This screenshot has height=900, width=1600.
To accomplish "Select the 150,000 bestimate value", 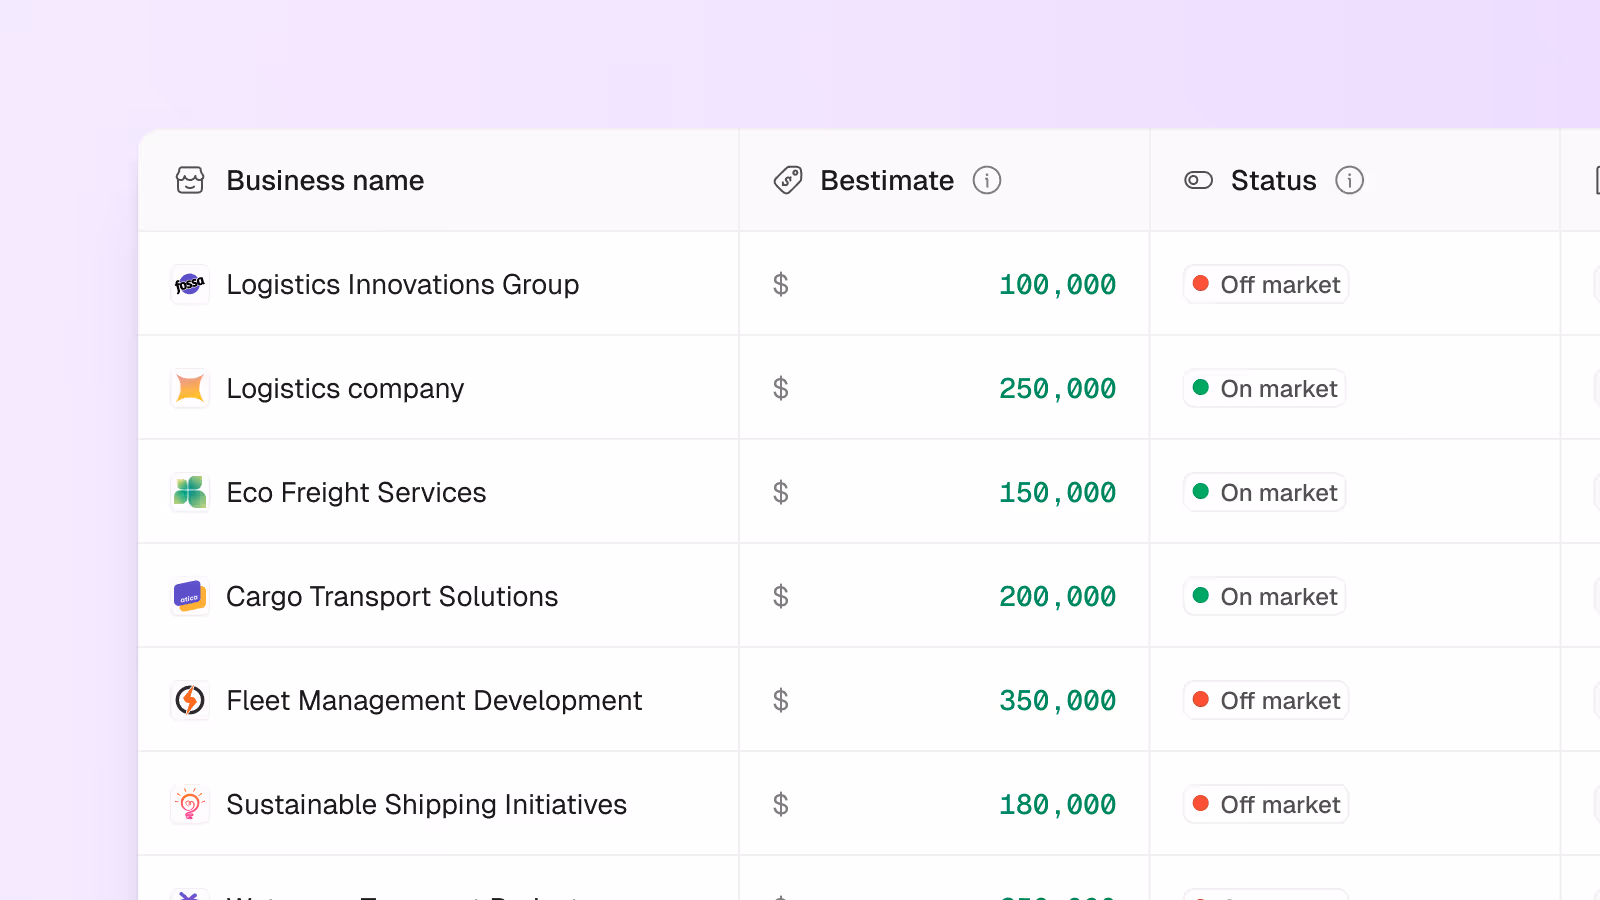I will 1058,492.
